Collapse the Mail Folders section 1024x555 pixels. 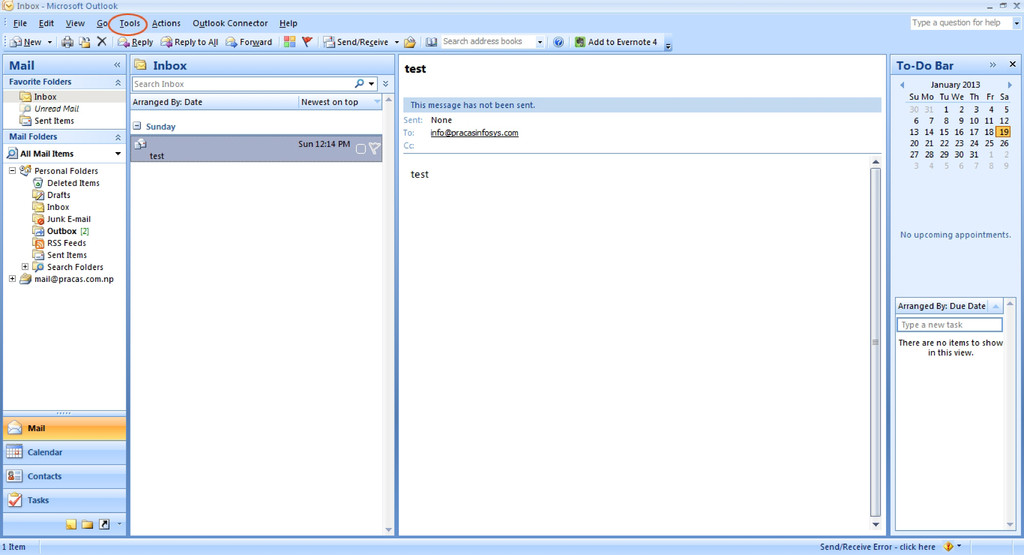[118, 137]
